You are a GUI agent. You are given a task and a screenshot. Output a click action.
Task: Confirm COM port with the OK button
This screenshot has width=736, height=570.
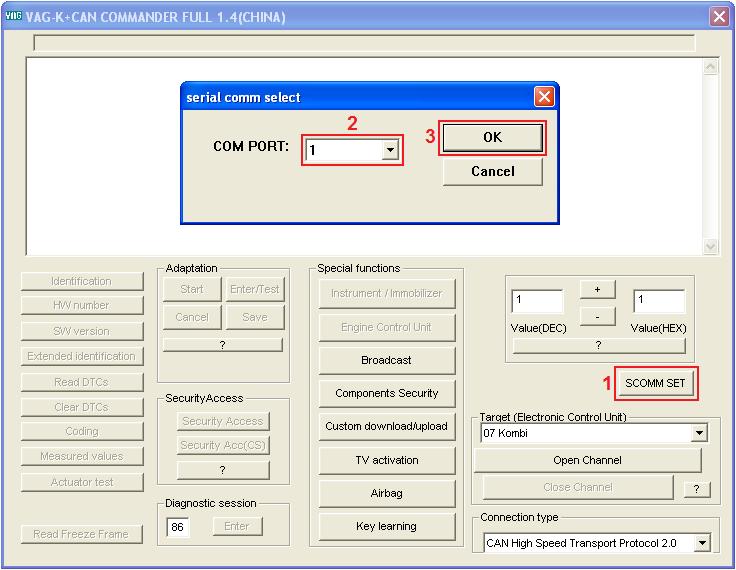(x=492, y=138)
